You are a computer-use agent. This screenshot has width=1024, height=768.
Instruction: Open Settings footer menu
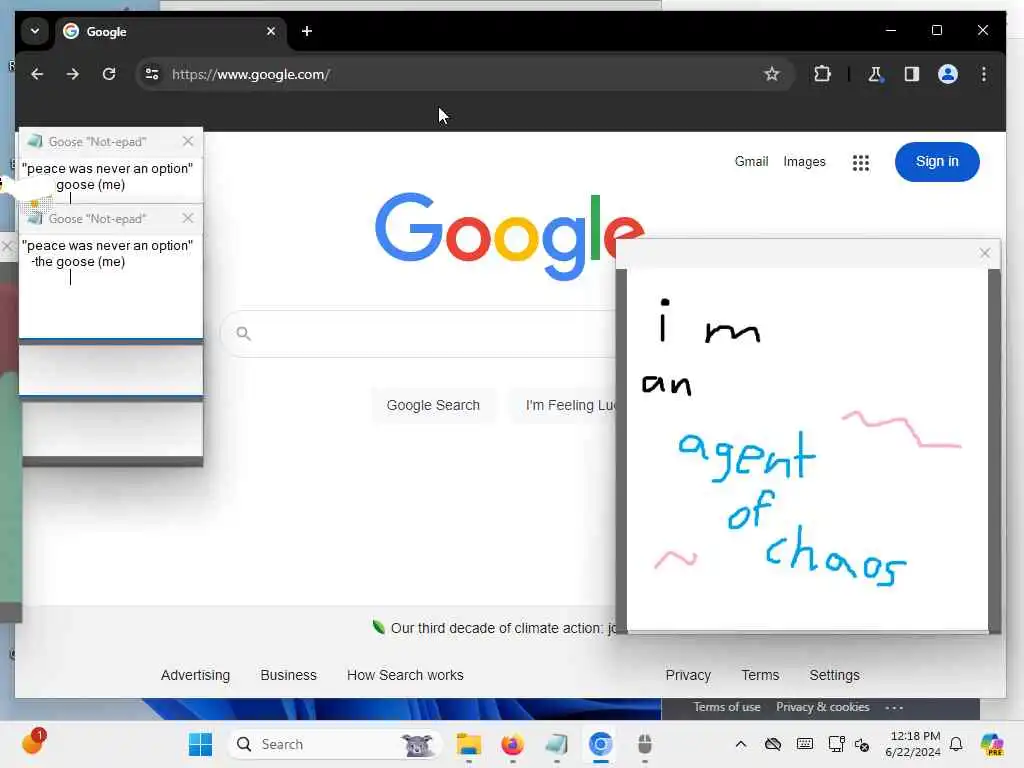pos(834,675)
